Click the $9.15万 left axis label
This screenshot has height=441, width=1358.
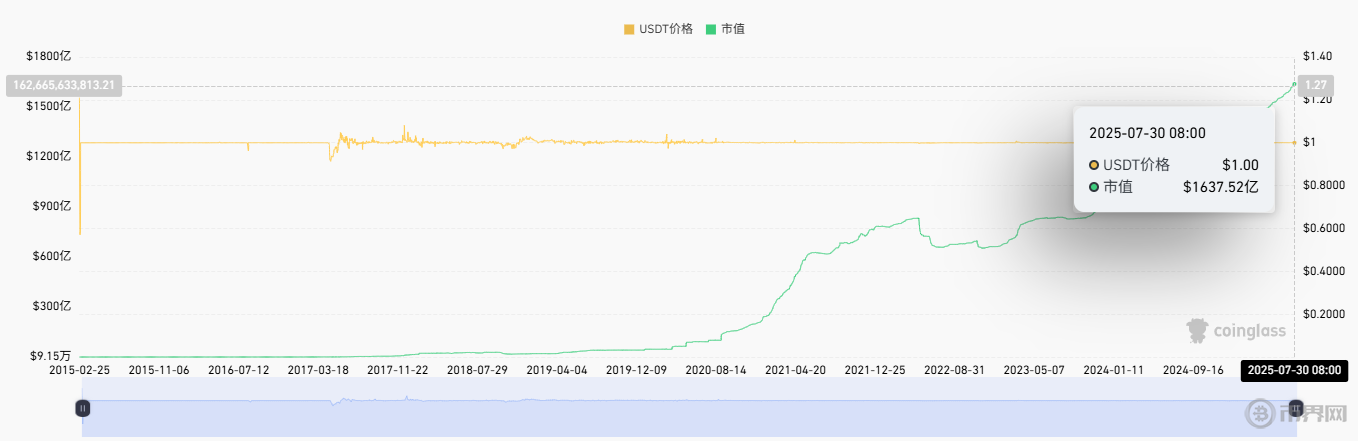point(52,356)
